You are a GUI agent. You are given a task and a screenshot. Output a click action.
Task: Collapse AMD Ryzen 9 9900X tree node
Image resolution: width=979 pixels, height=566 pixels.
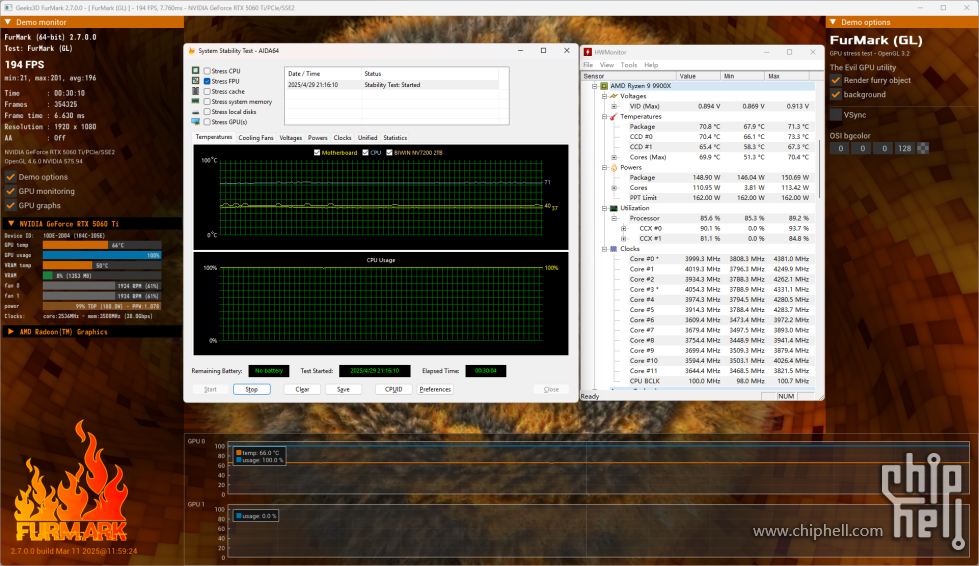(x=595, y=86)
